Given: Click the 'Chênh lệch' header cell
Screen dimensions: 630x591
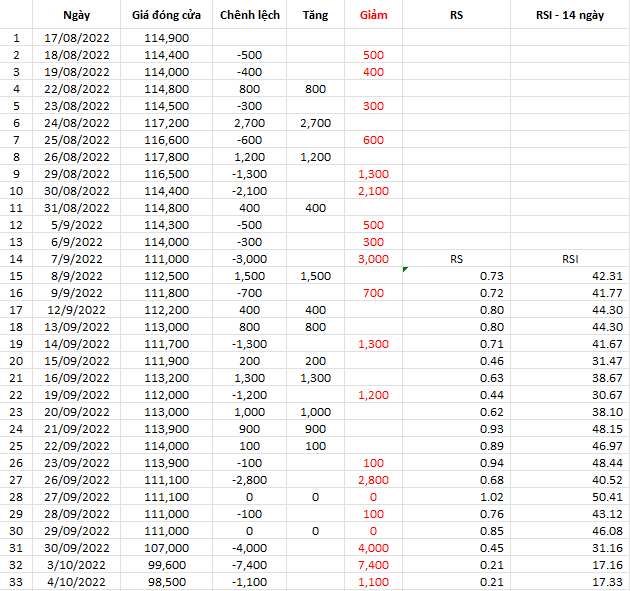Looking at the screenshot, I should coord(250,15).
